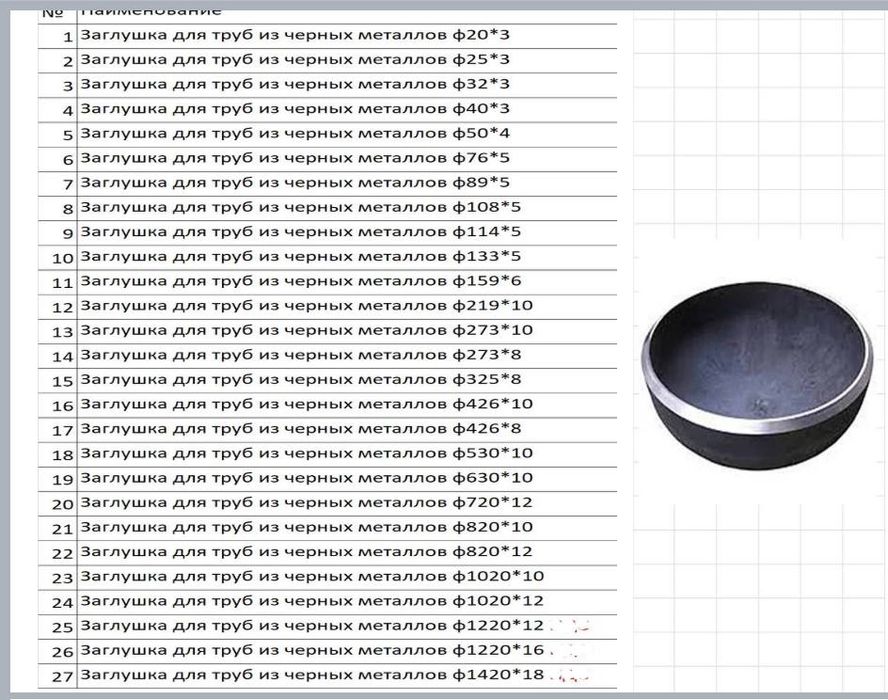Image resolution: width=888 pixels, height=700 pixels.
Task: Click row number 20 cell
Action: point(58,504)
